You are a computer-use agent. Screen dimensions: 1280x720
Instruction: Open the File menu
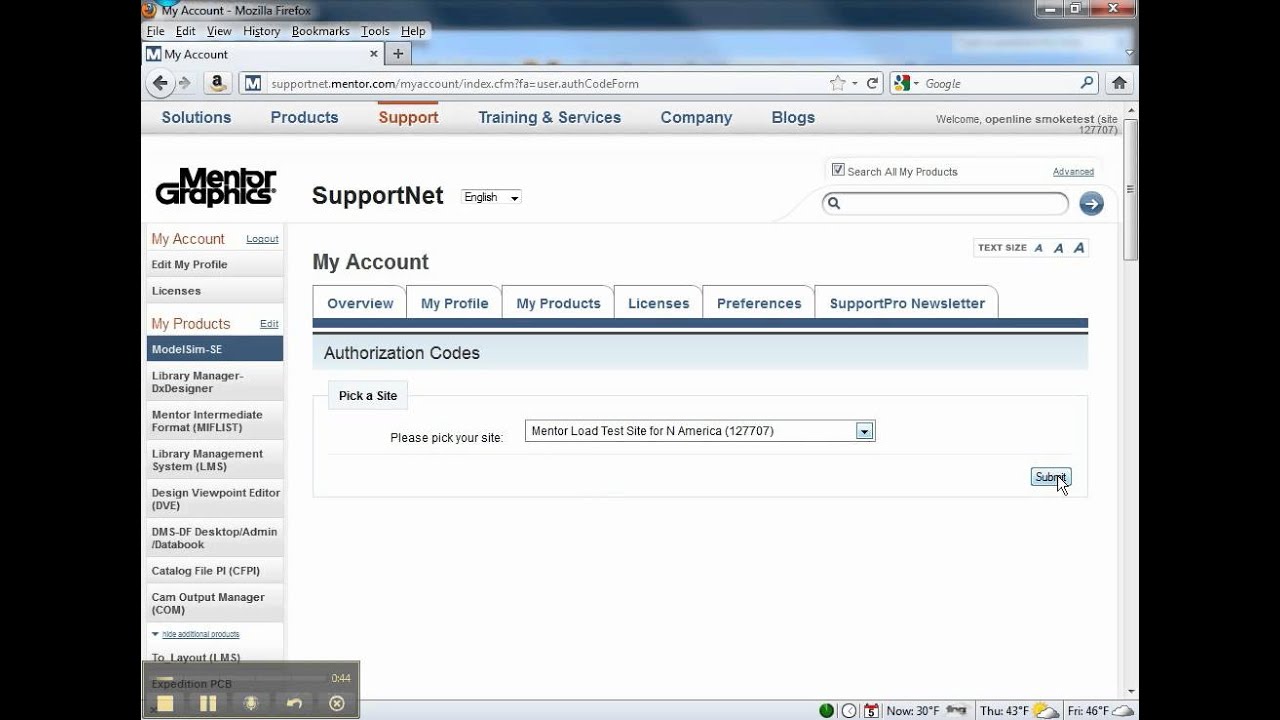click(155, 31)
